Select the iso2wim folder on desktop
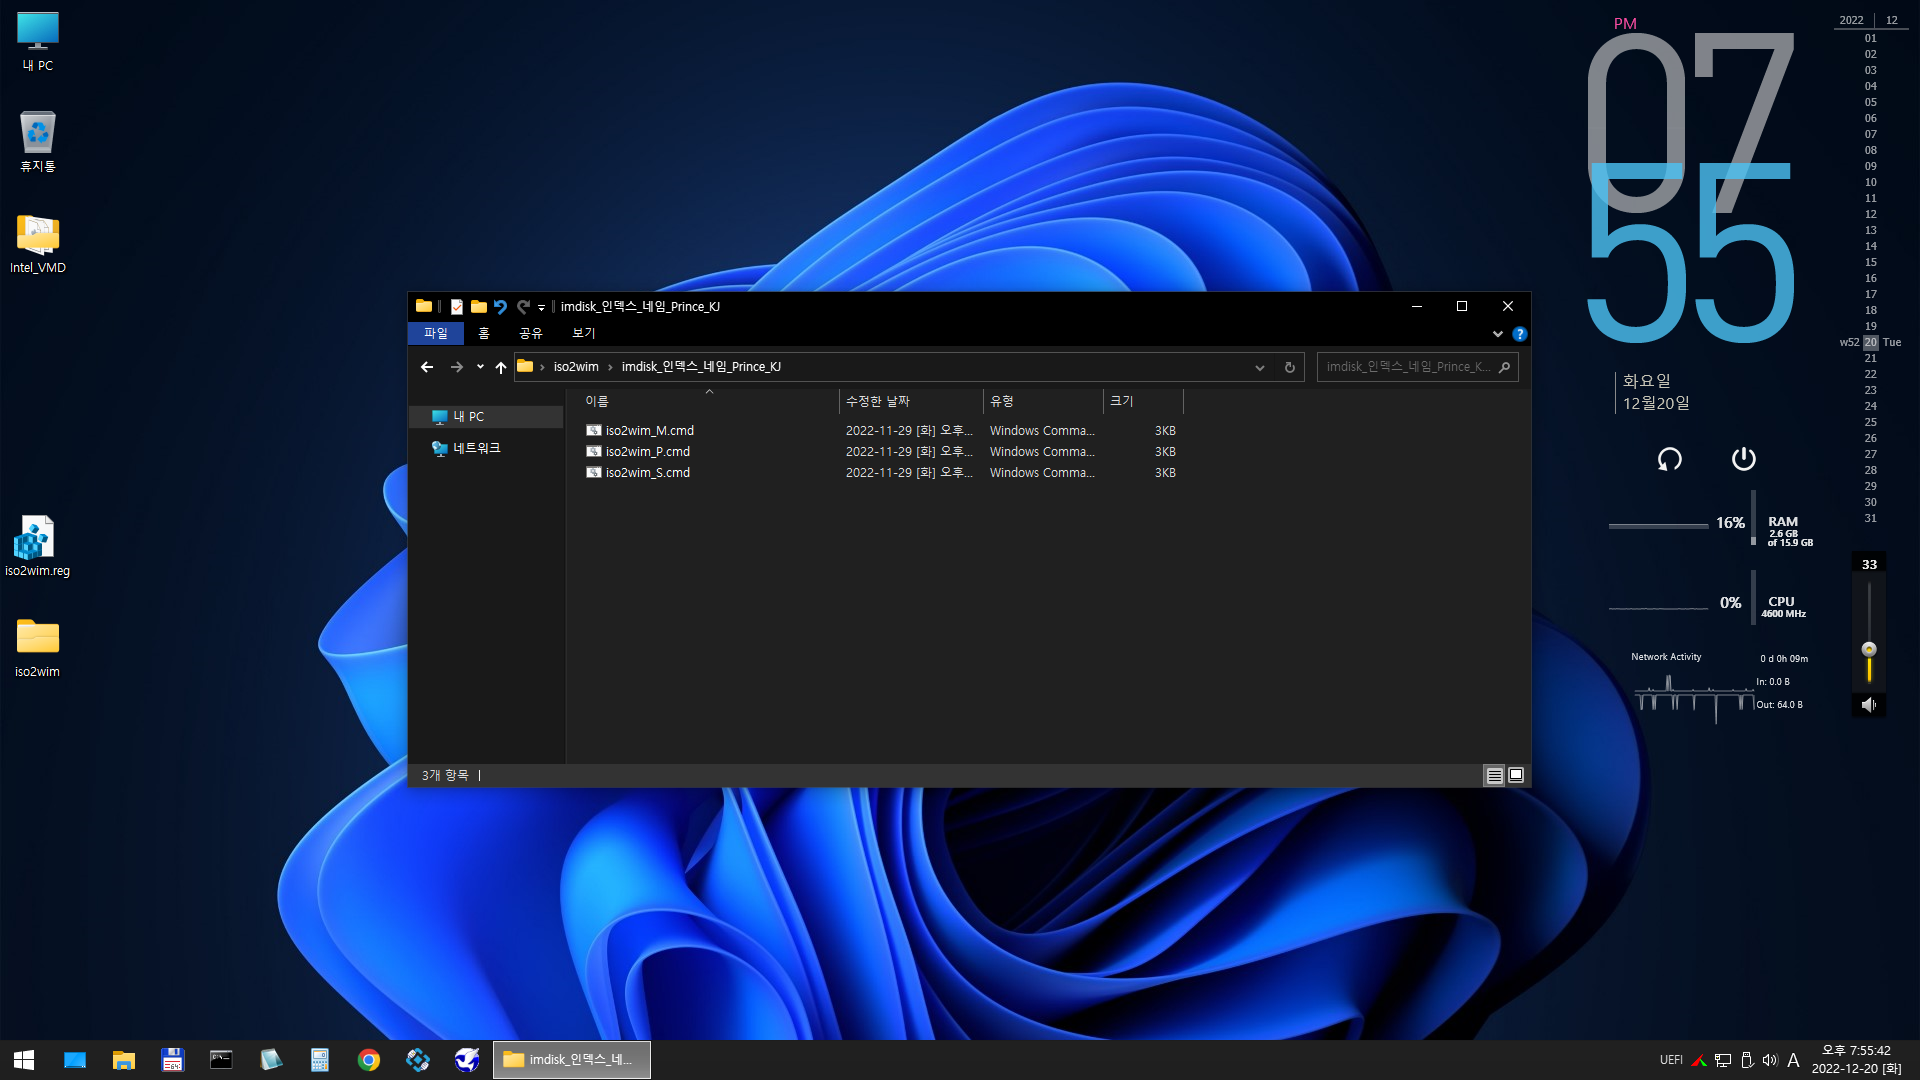The height and width of the screenshot is (1080, 1920). 38,647
